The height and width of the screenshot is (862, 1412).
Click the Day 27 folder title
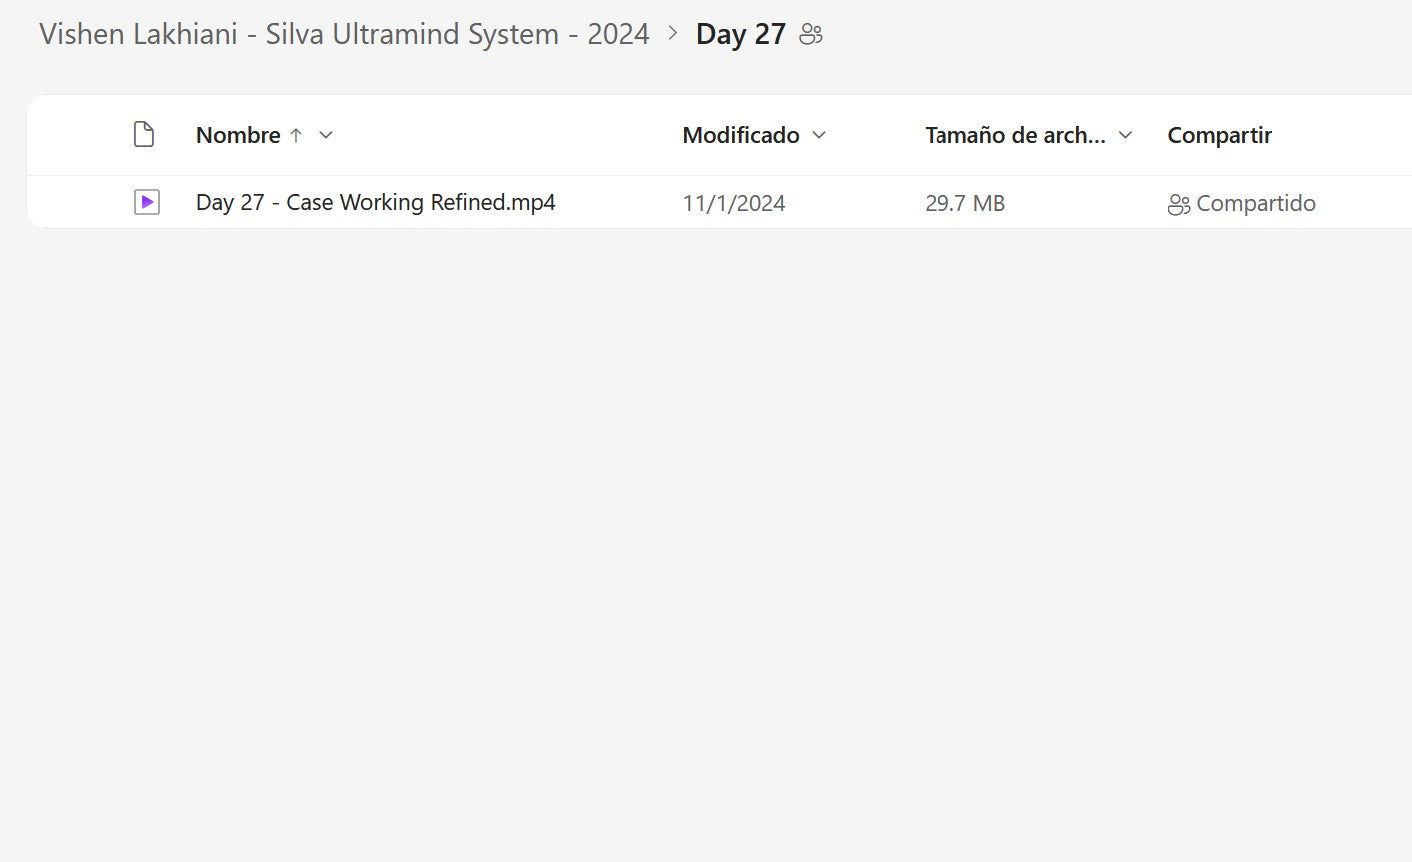pyautogui.click(x=740, y=34)
